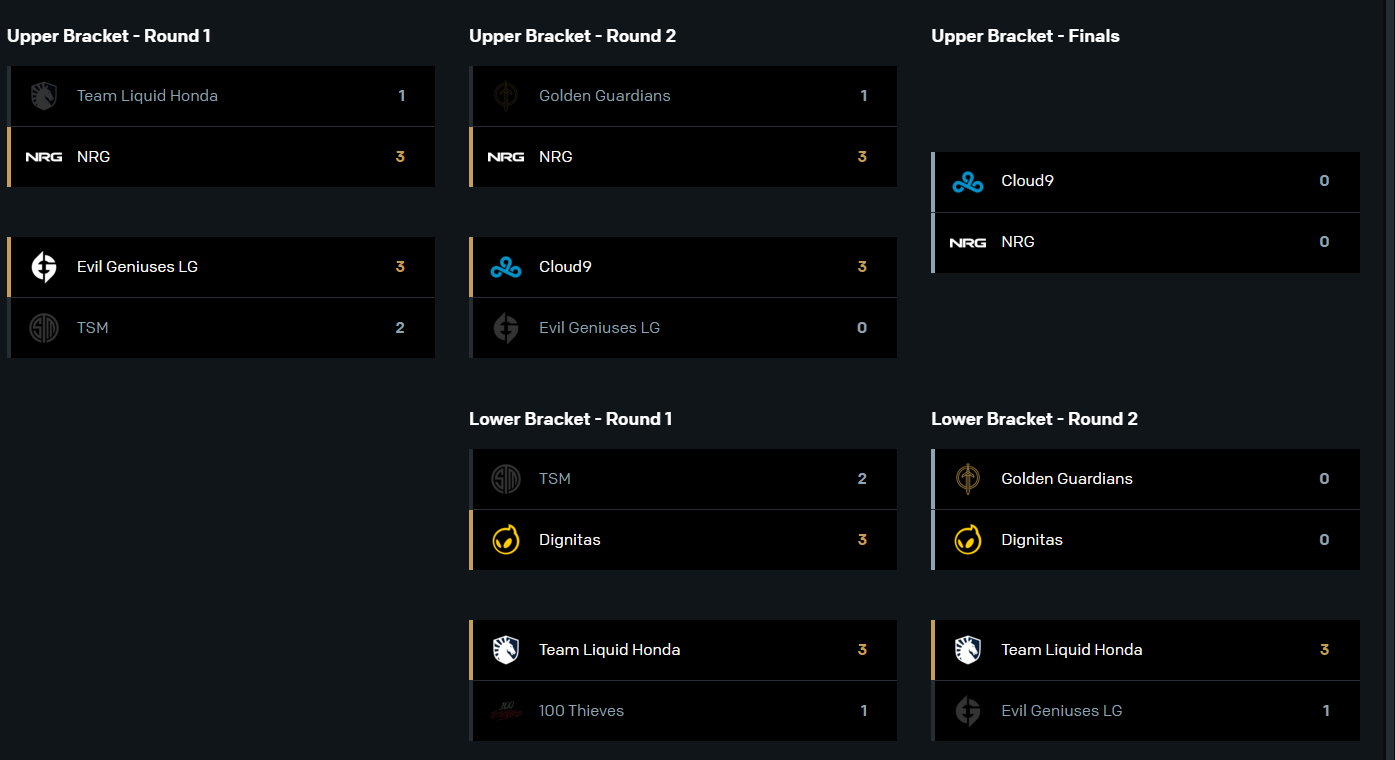Viewport: 1395px width, 760px height.
Task: Select TSM name in Lower Bracket Round 1
Action: [x=555, y=479]
